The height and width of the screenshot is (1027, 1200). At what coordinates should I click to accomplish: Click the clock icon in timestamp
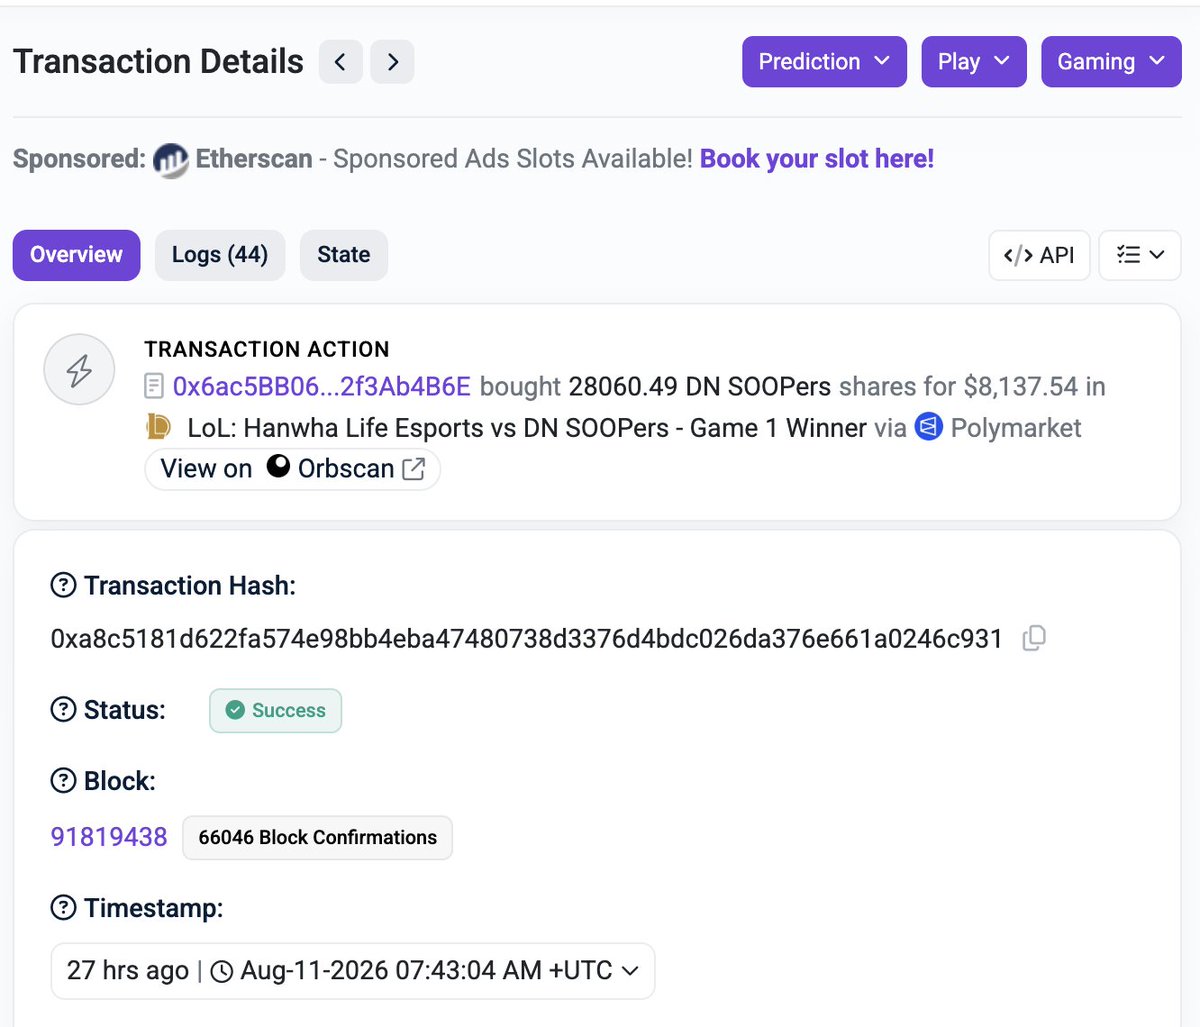point(222,971)
